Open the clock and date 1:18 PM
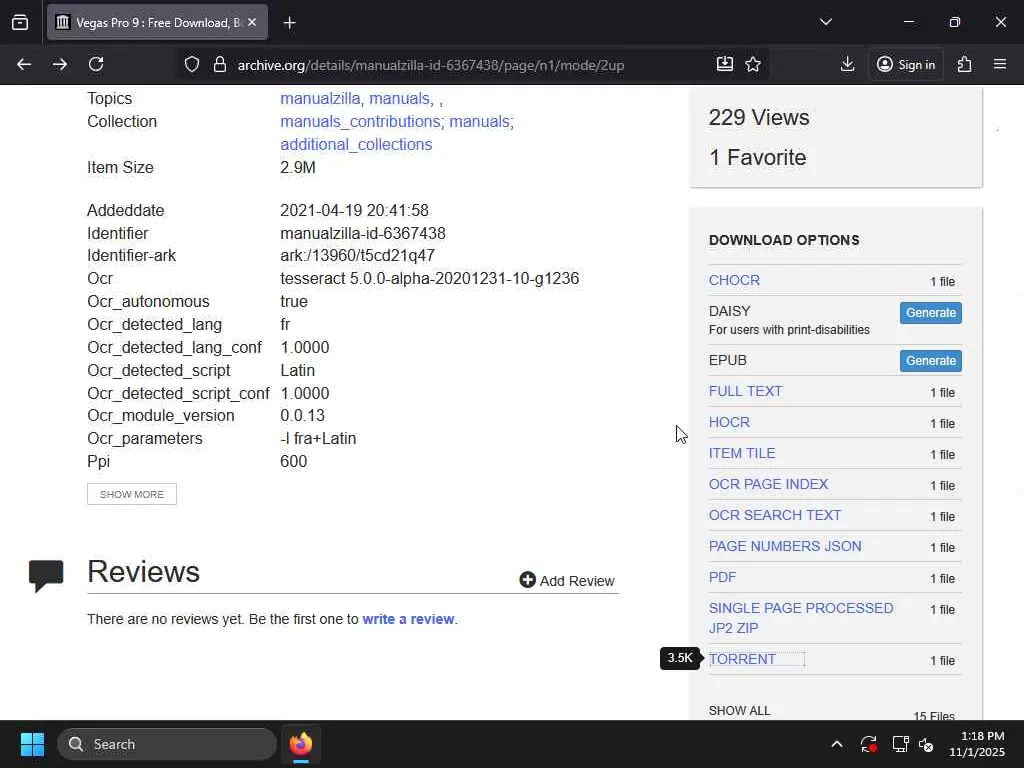 coord(976,744)
